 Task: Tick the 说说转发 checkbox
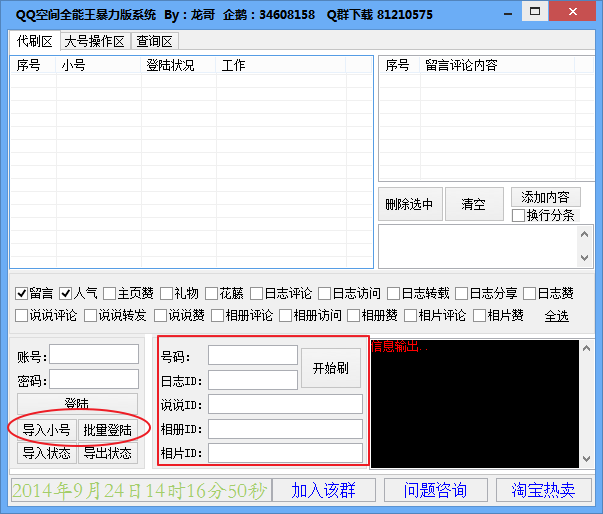coord(90,316)
